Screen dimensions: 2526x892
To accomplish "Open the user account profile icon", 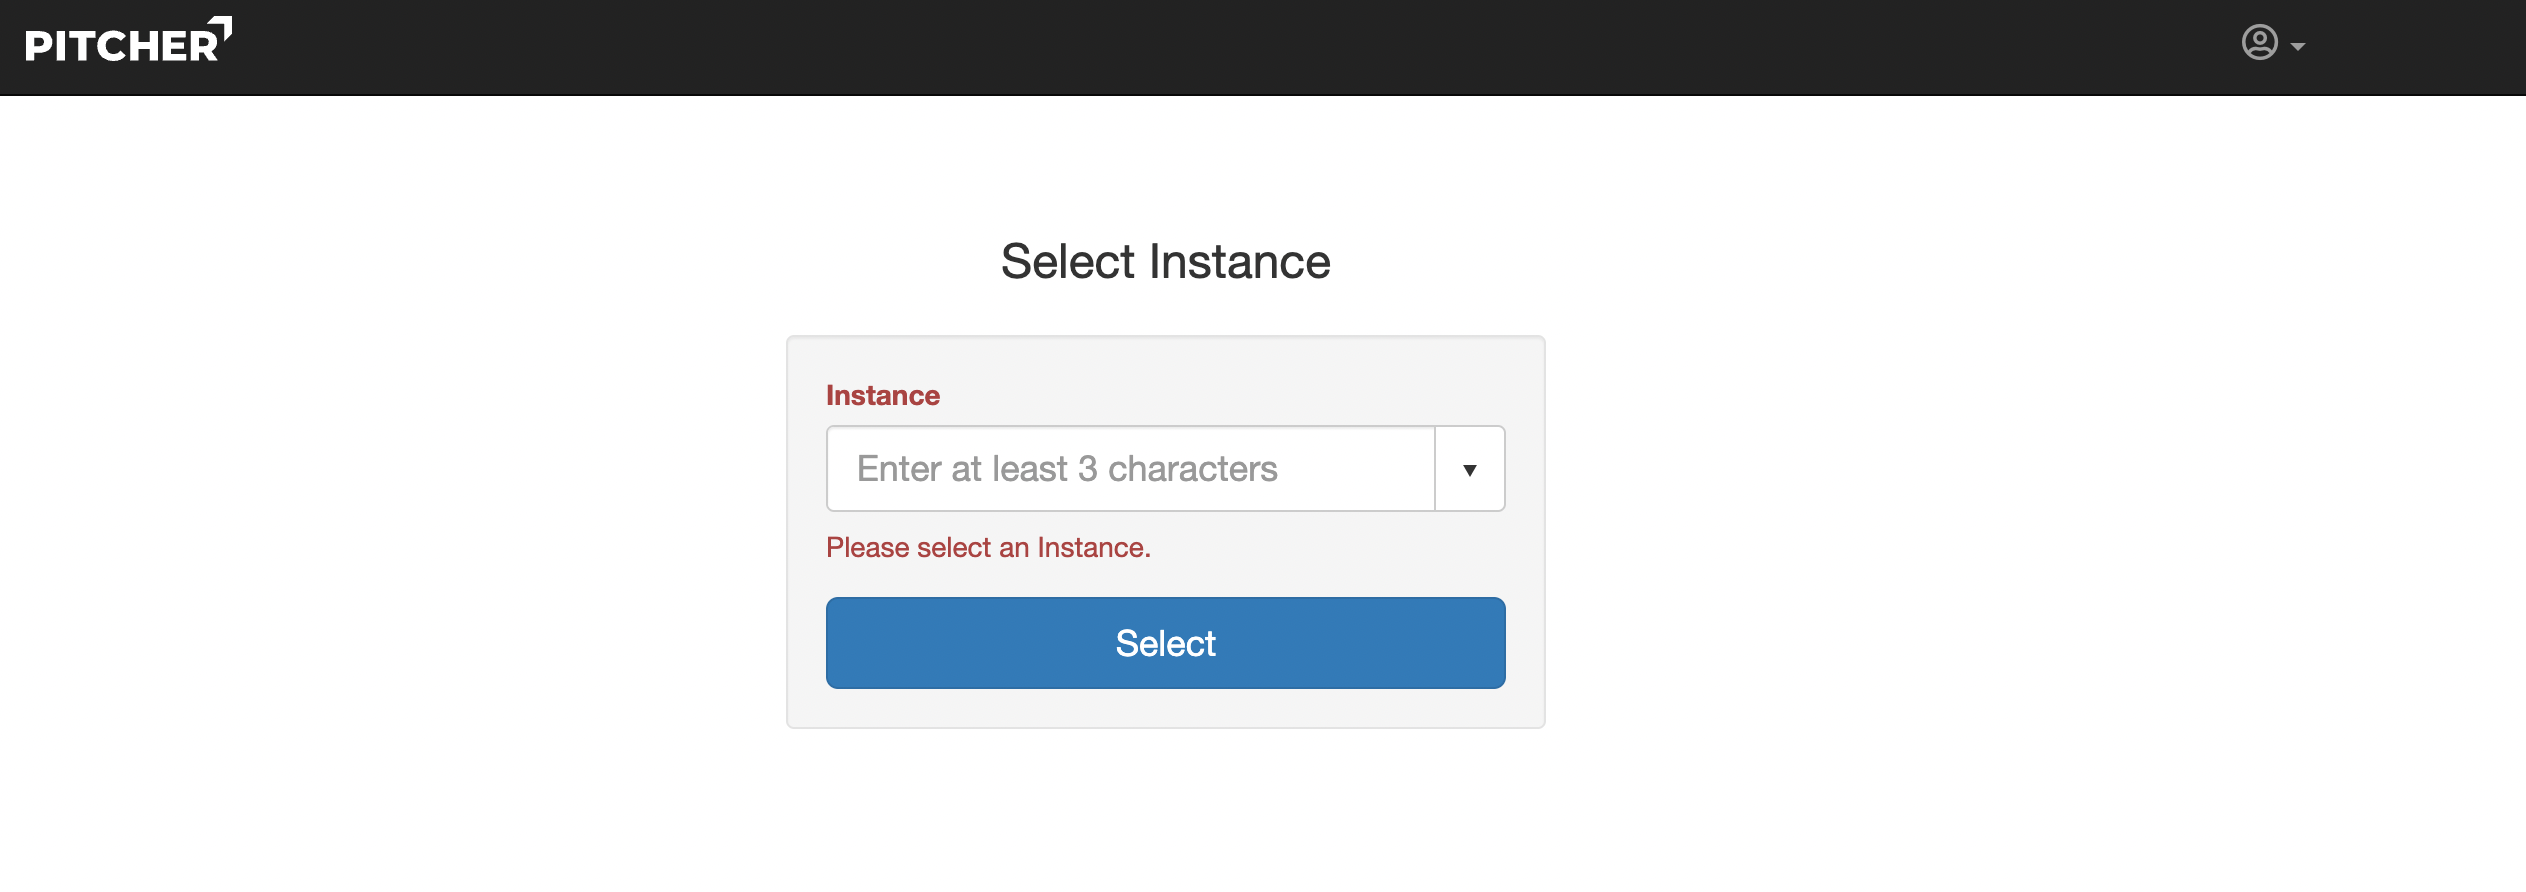I will click(x=2259, y=43).
